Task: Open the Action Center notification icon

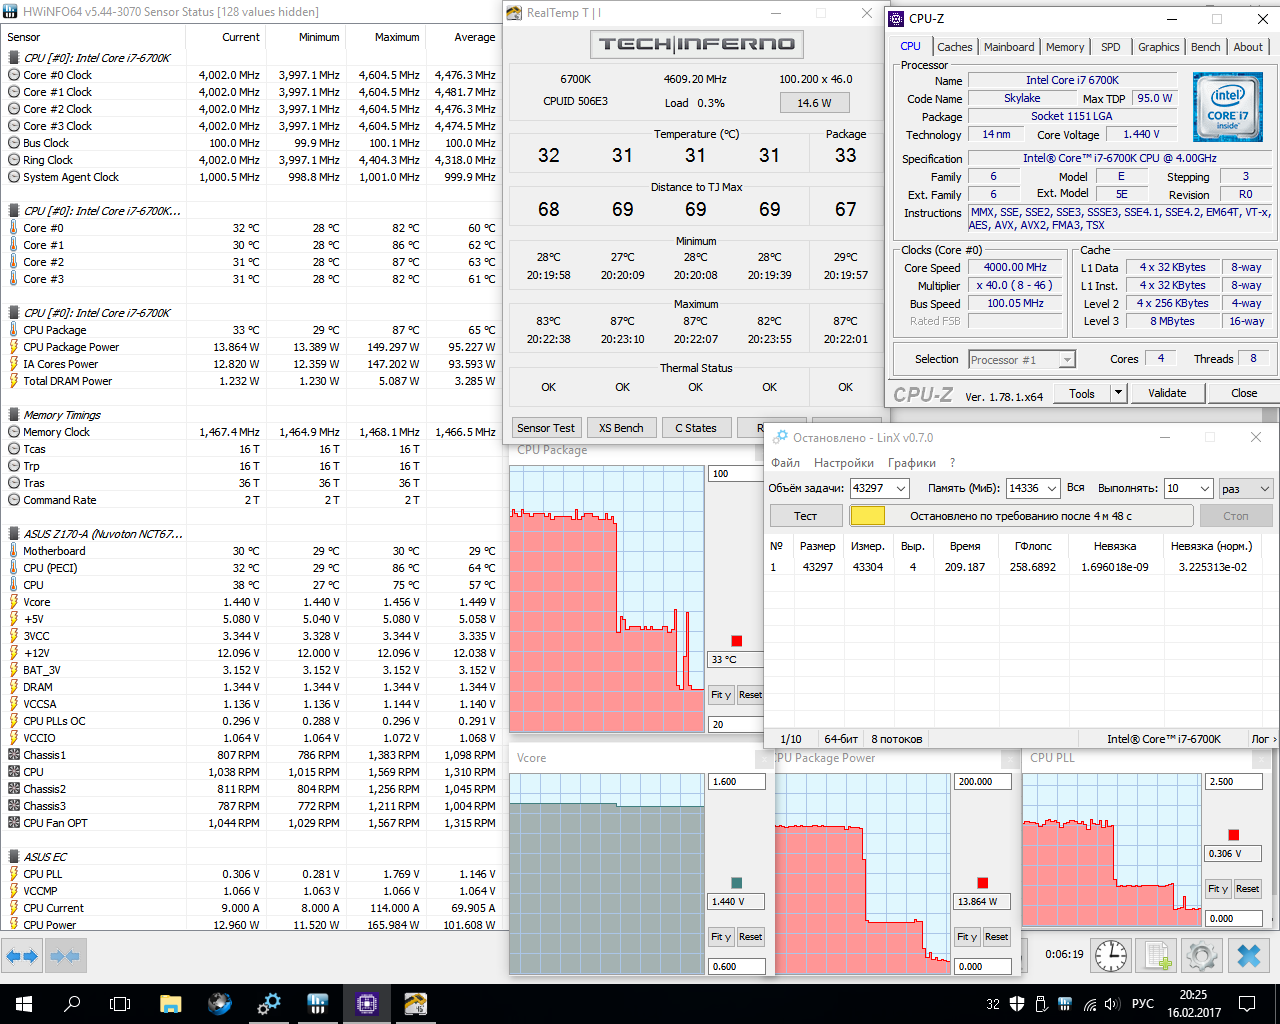Action: pos(1247,1004)
